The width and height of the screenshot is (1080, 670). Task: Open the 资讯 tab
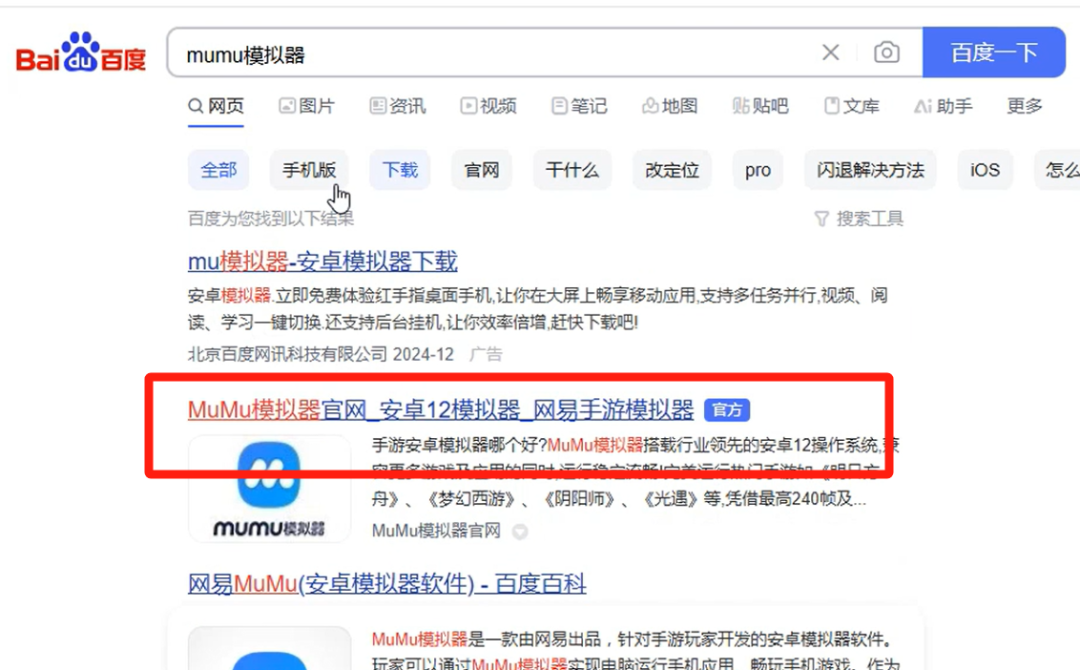tap(397, 106)
